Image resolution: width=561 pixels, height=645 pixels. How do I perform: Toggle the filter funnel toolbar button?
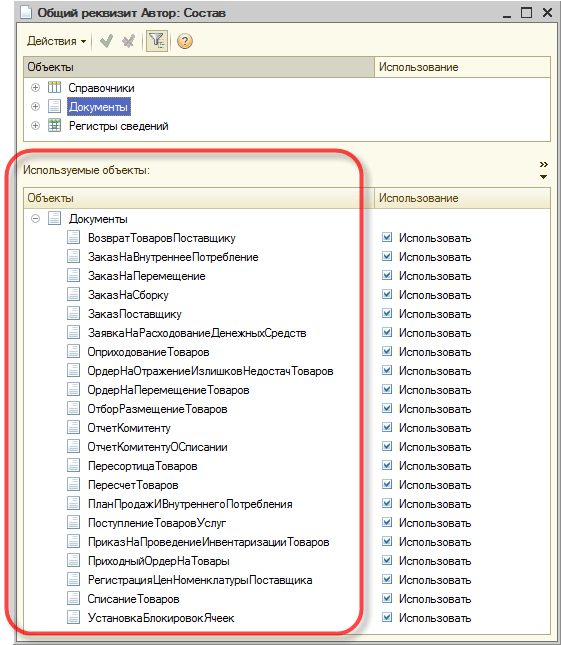tap(157, 41)
